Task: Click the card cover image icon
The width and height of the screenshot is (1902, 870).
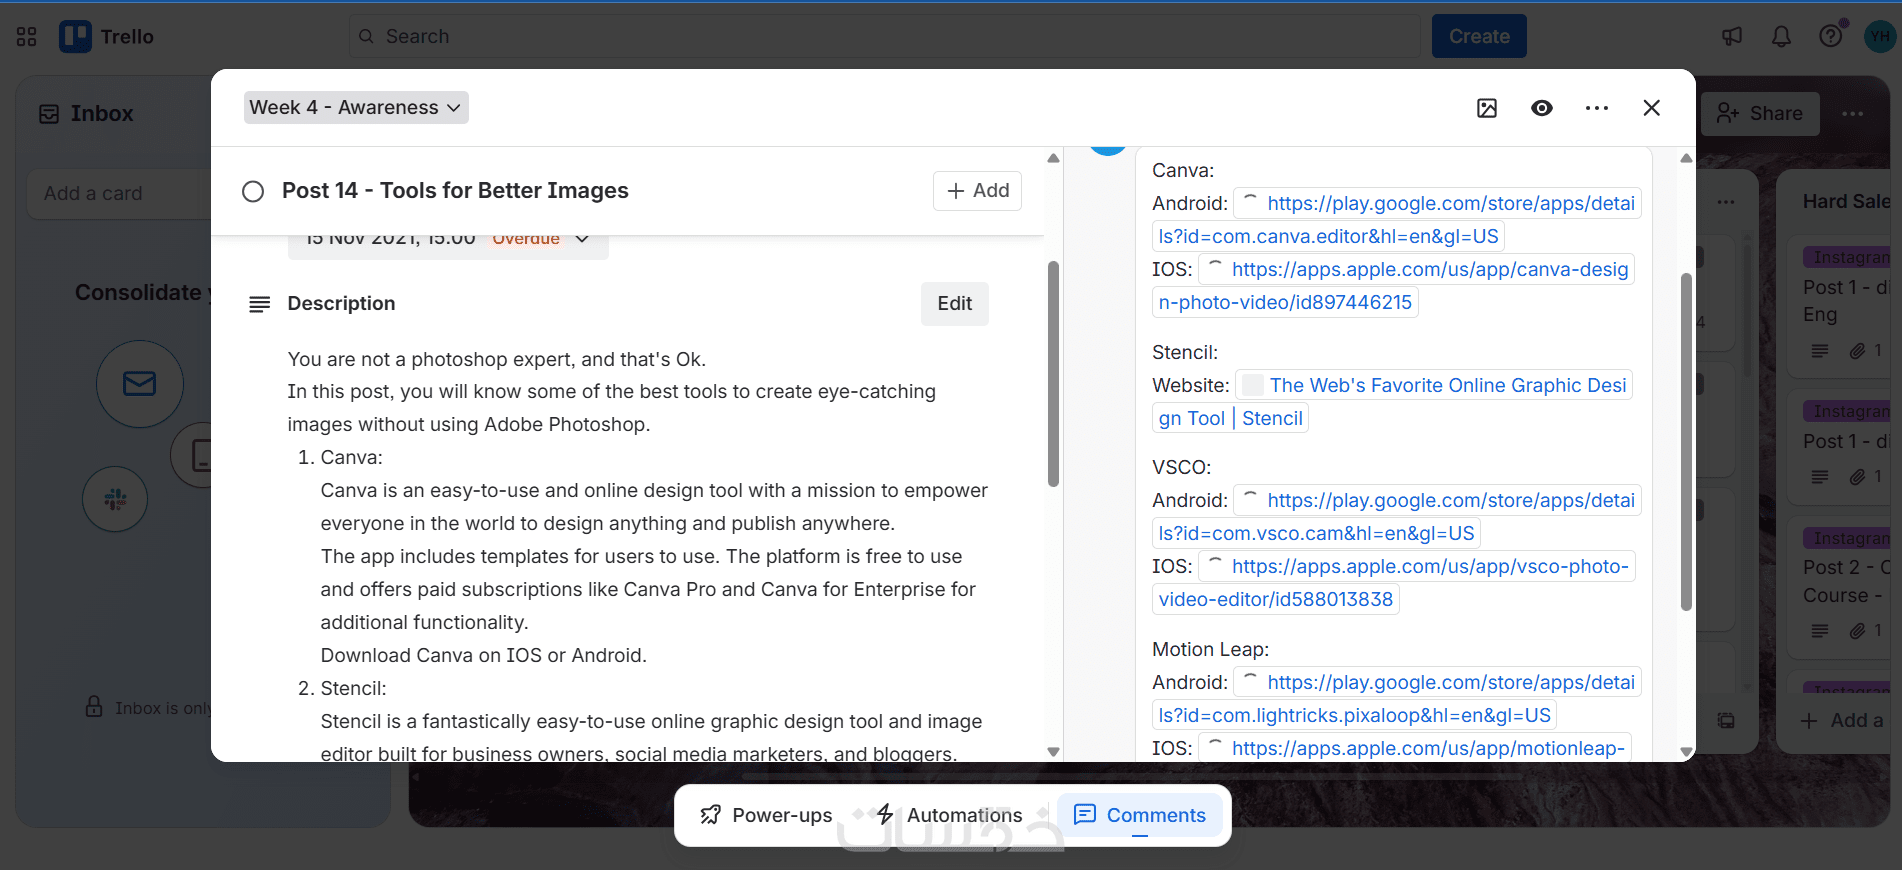Action: coord(1487,108)
